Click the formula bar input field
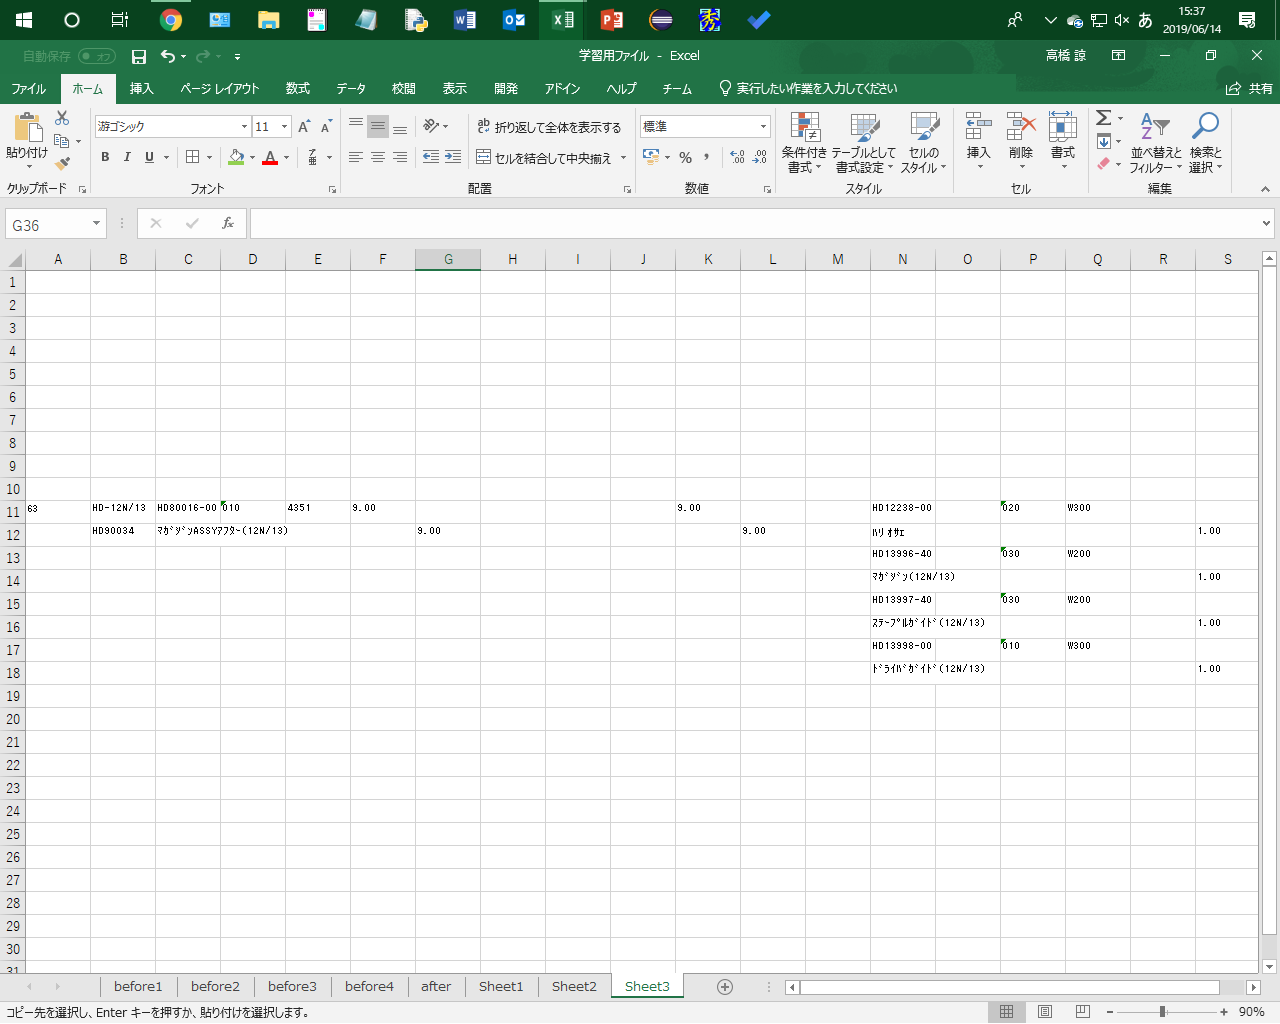 pyautogui.click(x=750, y=224)
